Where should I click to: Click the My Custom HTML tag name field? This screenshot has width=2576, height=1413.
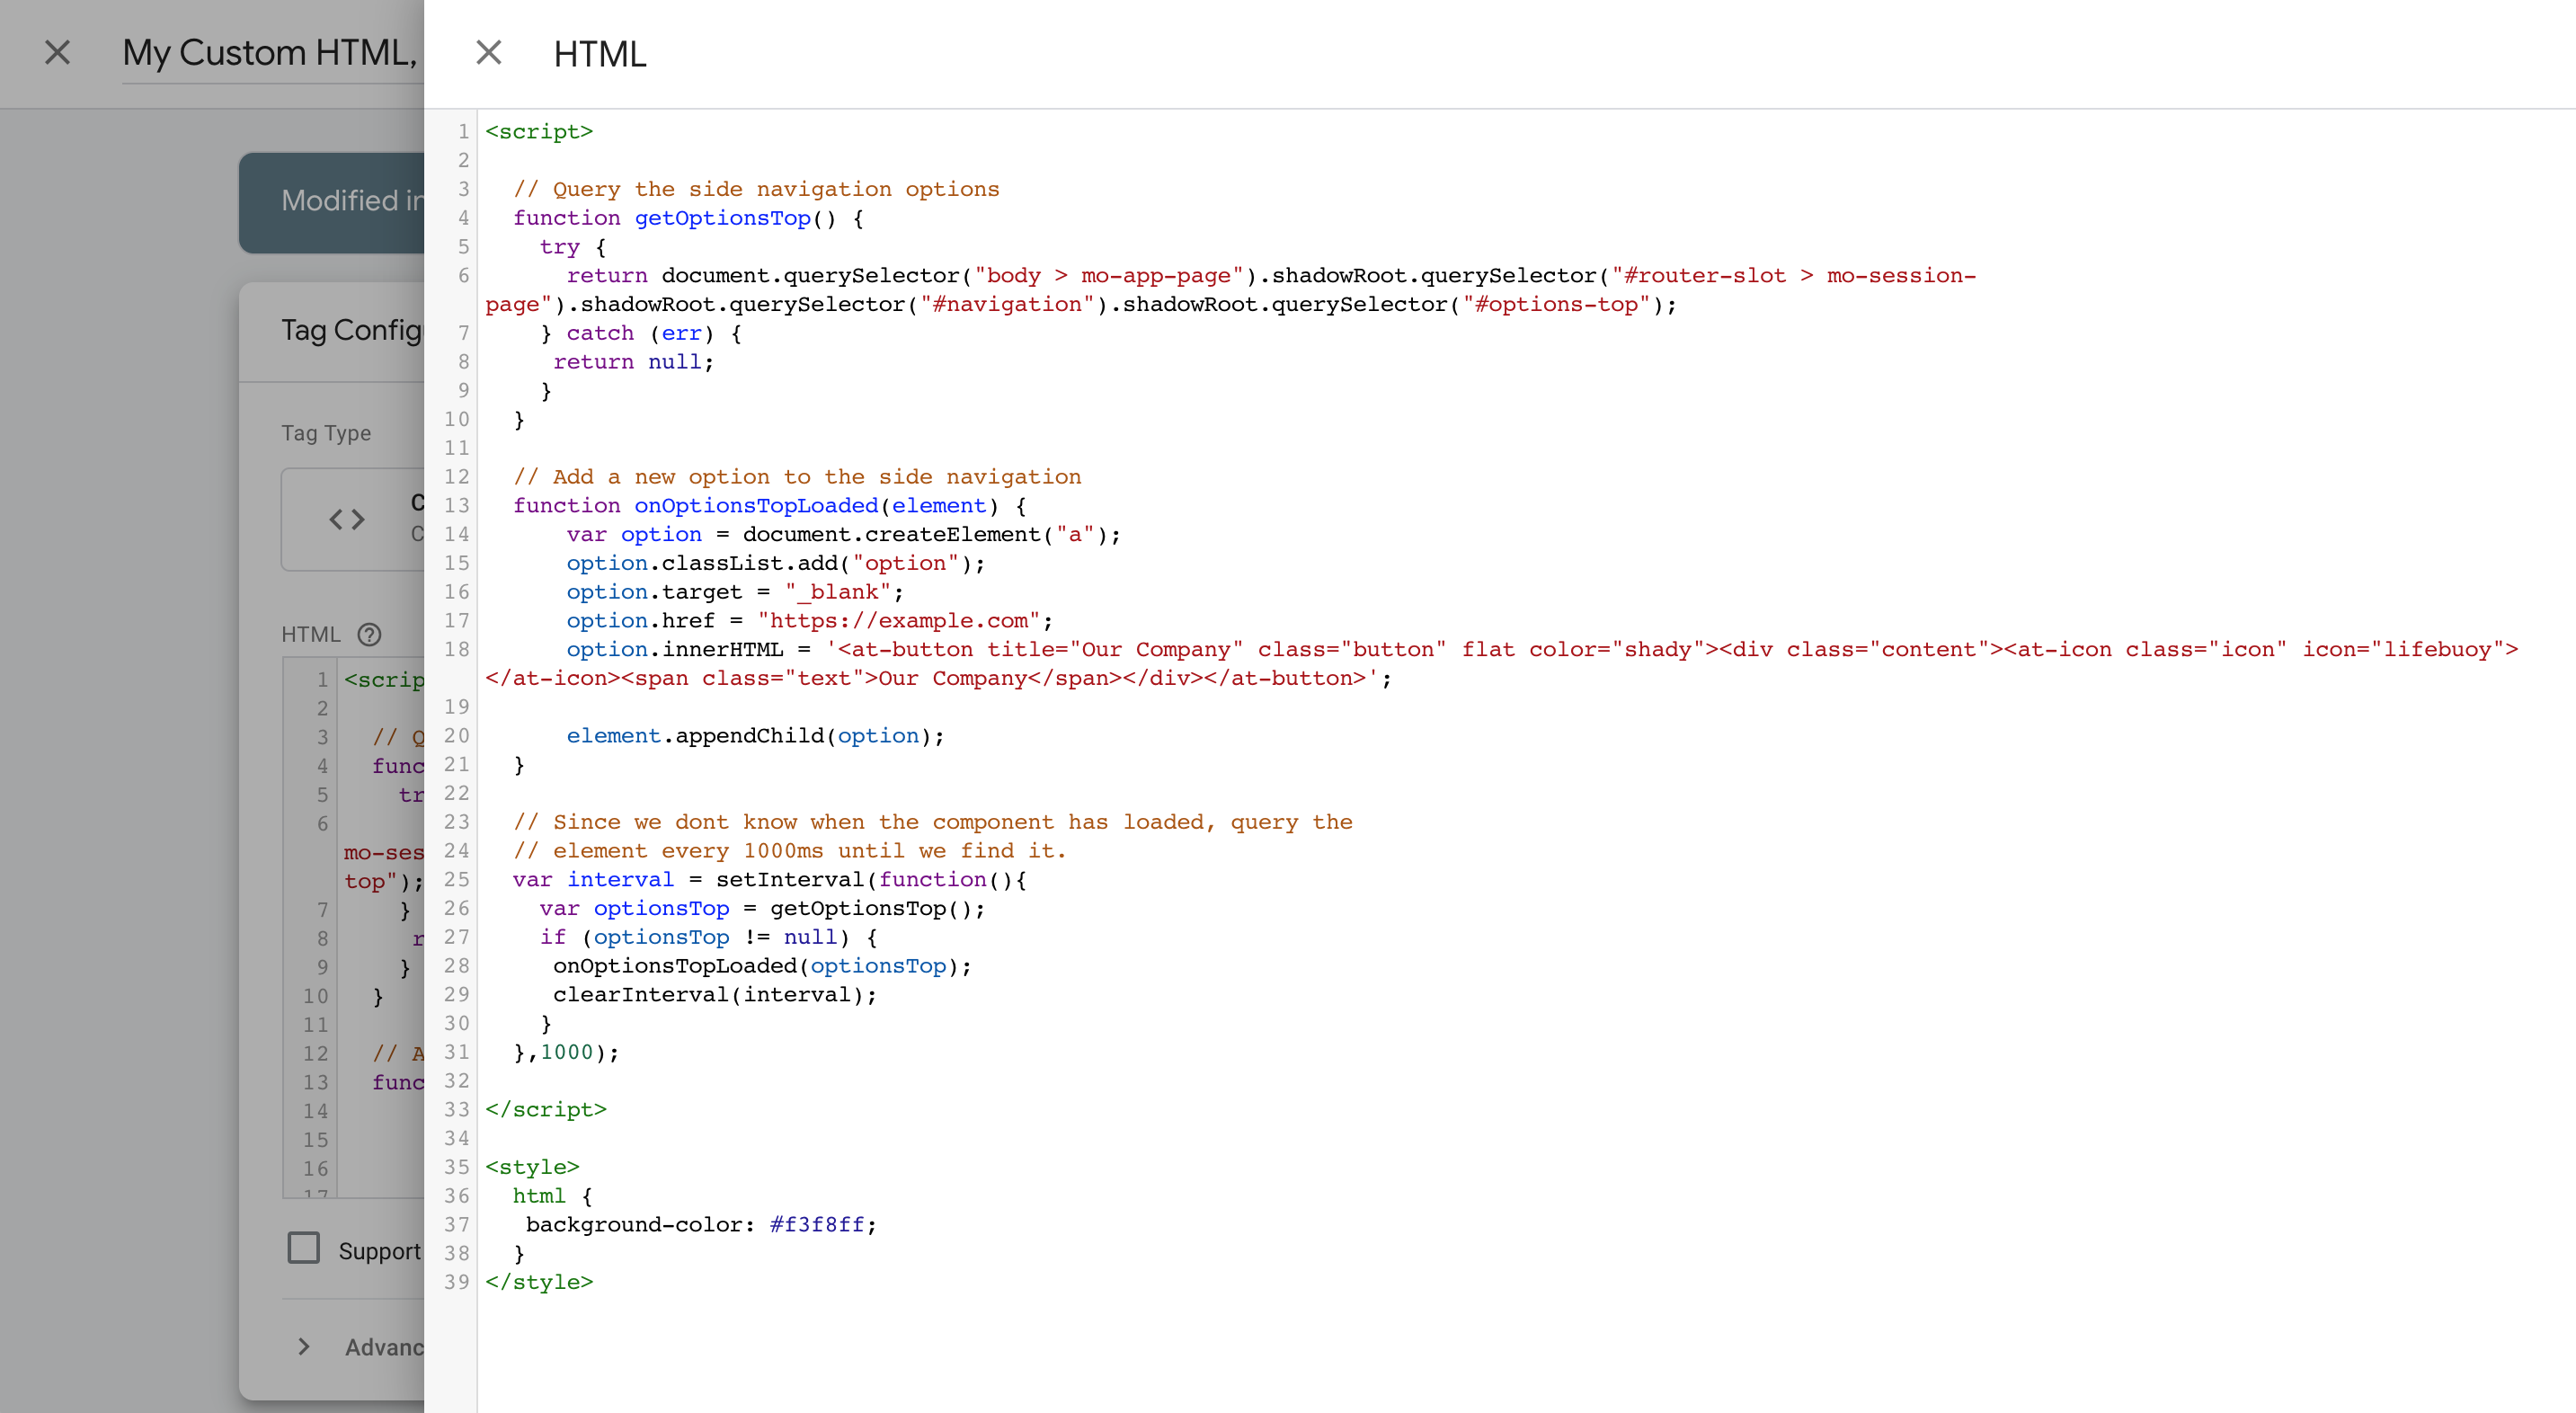pyautogui.click(x=270, y=52)
